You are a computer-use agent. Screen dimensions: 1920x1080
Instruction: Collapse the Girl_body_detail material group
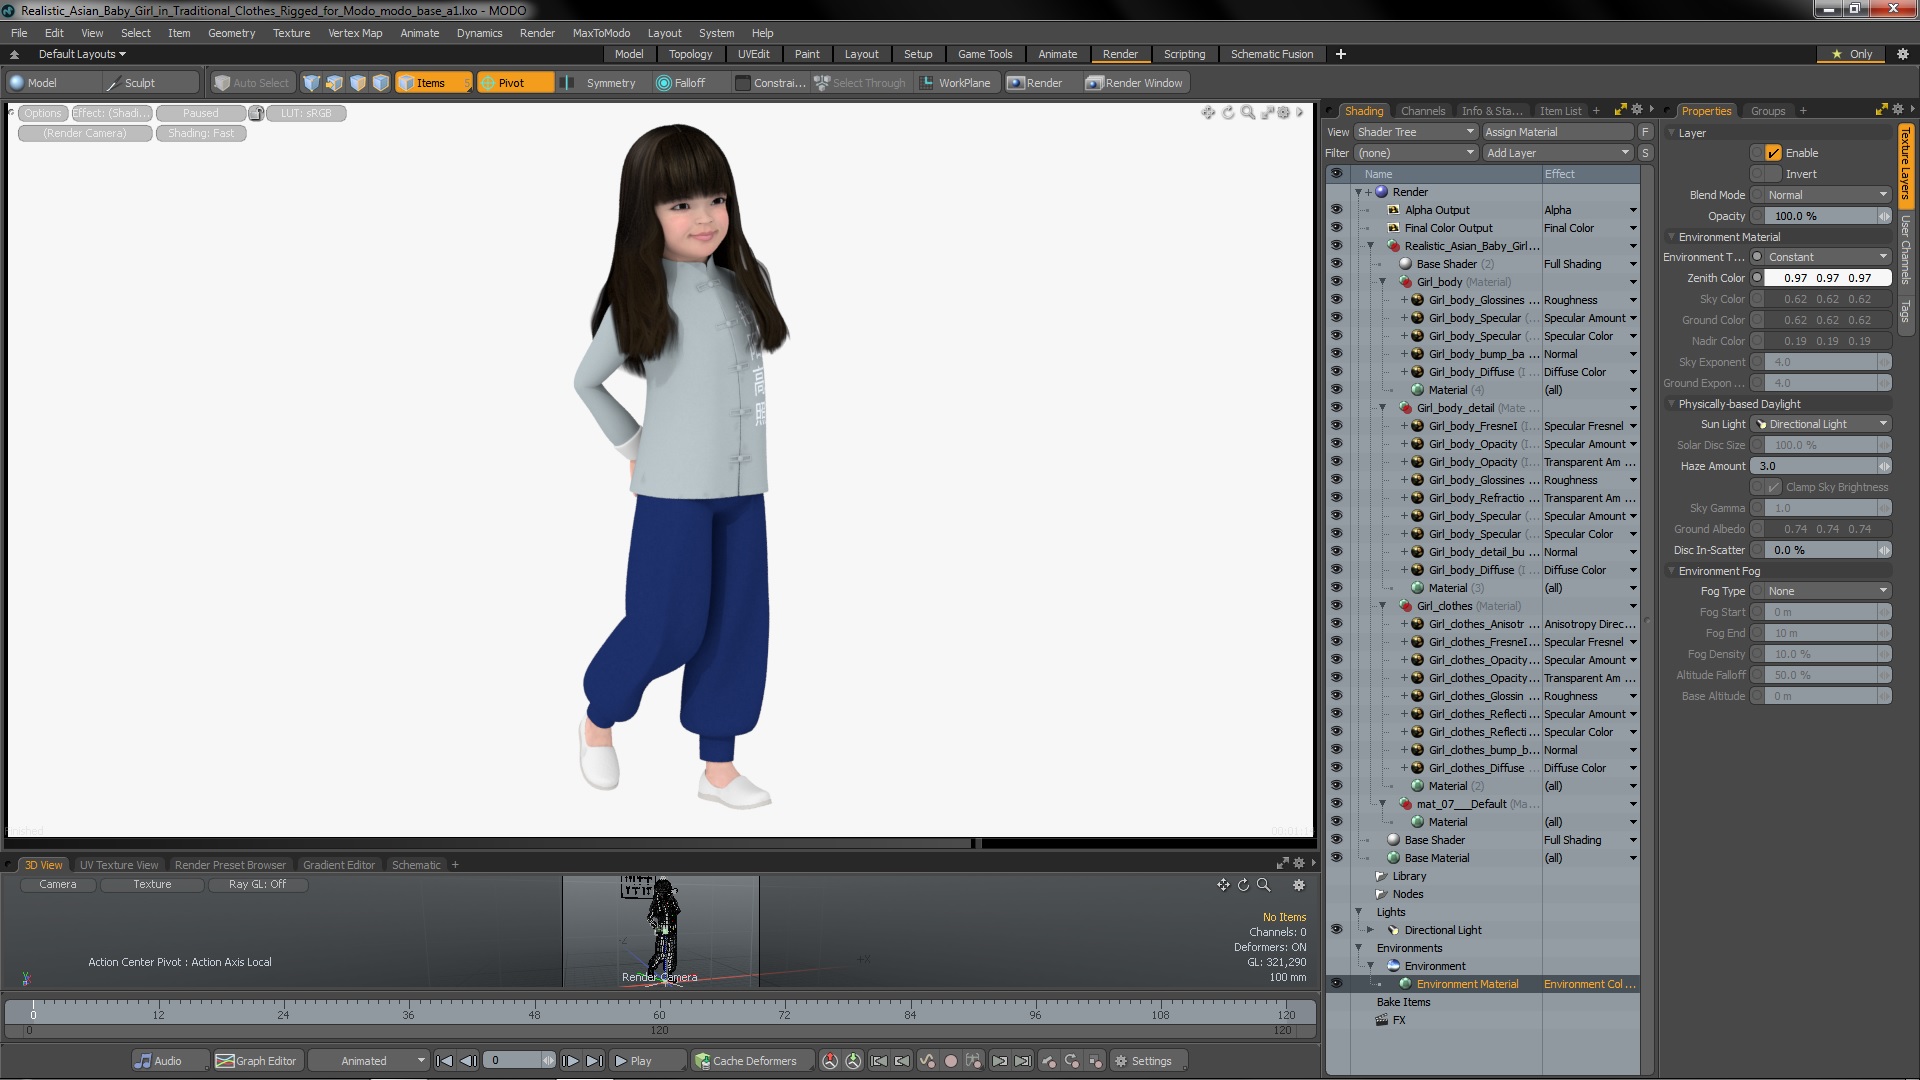coord(1383,408)
